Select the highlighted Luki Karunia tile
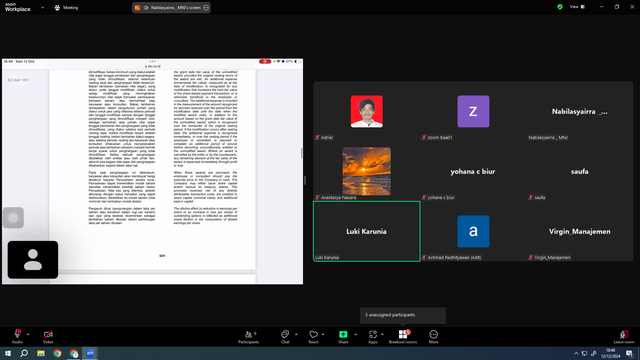The width and height of the screenshot is (640, 360). [367, 231]
